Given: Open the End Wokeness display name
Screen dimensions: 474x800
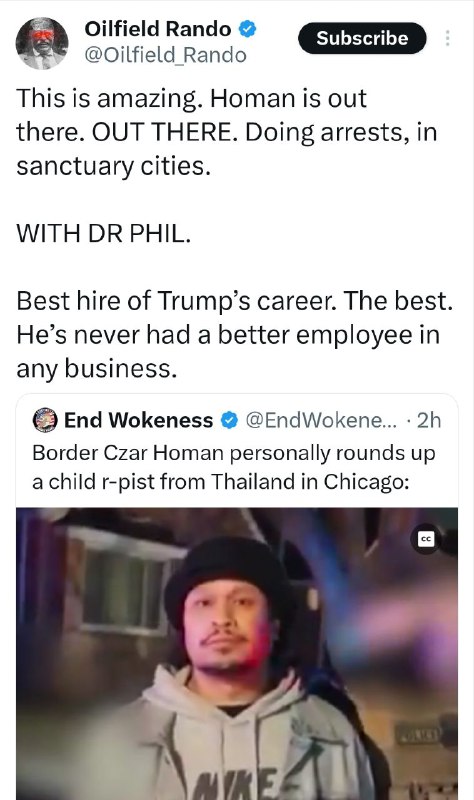Looking at the screenshot, I should pos(138,420).
